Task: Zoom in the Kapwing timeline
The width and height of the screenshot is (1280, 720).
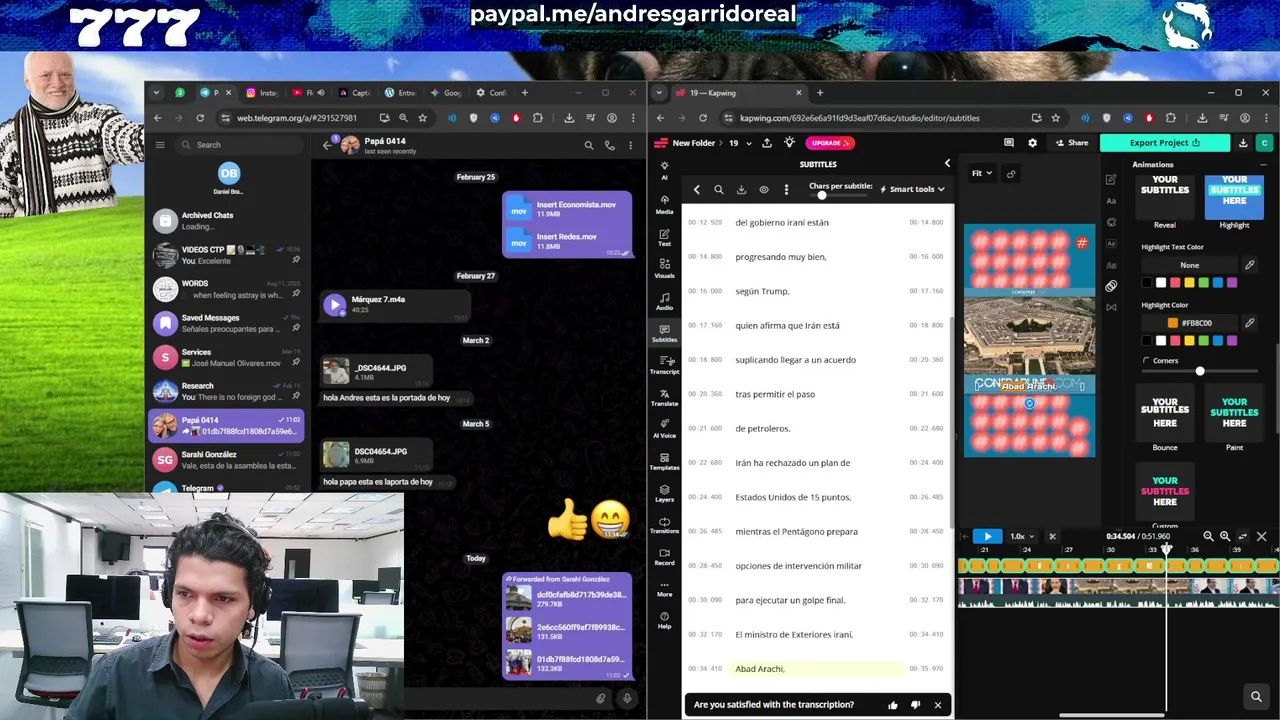Action: tap(1225, 537)
